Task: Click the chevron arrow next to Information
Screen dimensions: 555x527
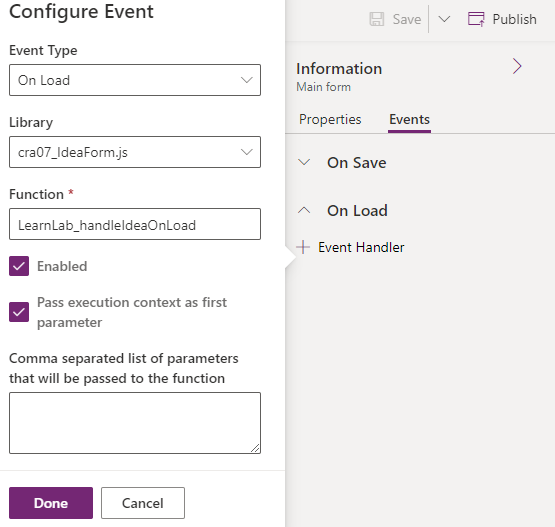Action: [x=517, y=66]
